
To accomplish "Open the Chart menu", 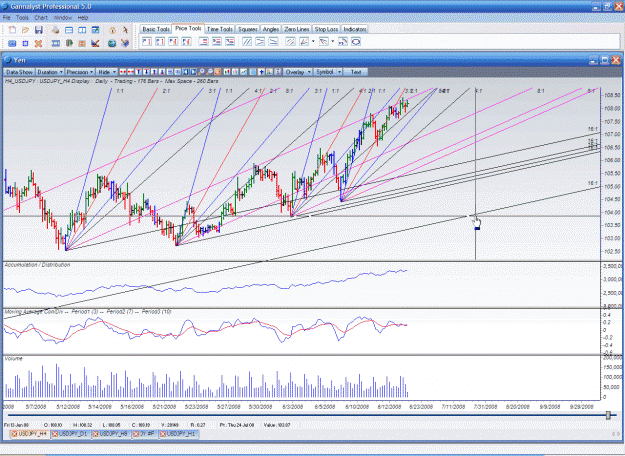I will click(41, 18).
